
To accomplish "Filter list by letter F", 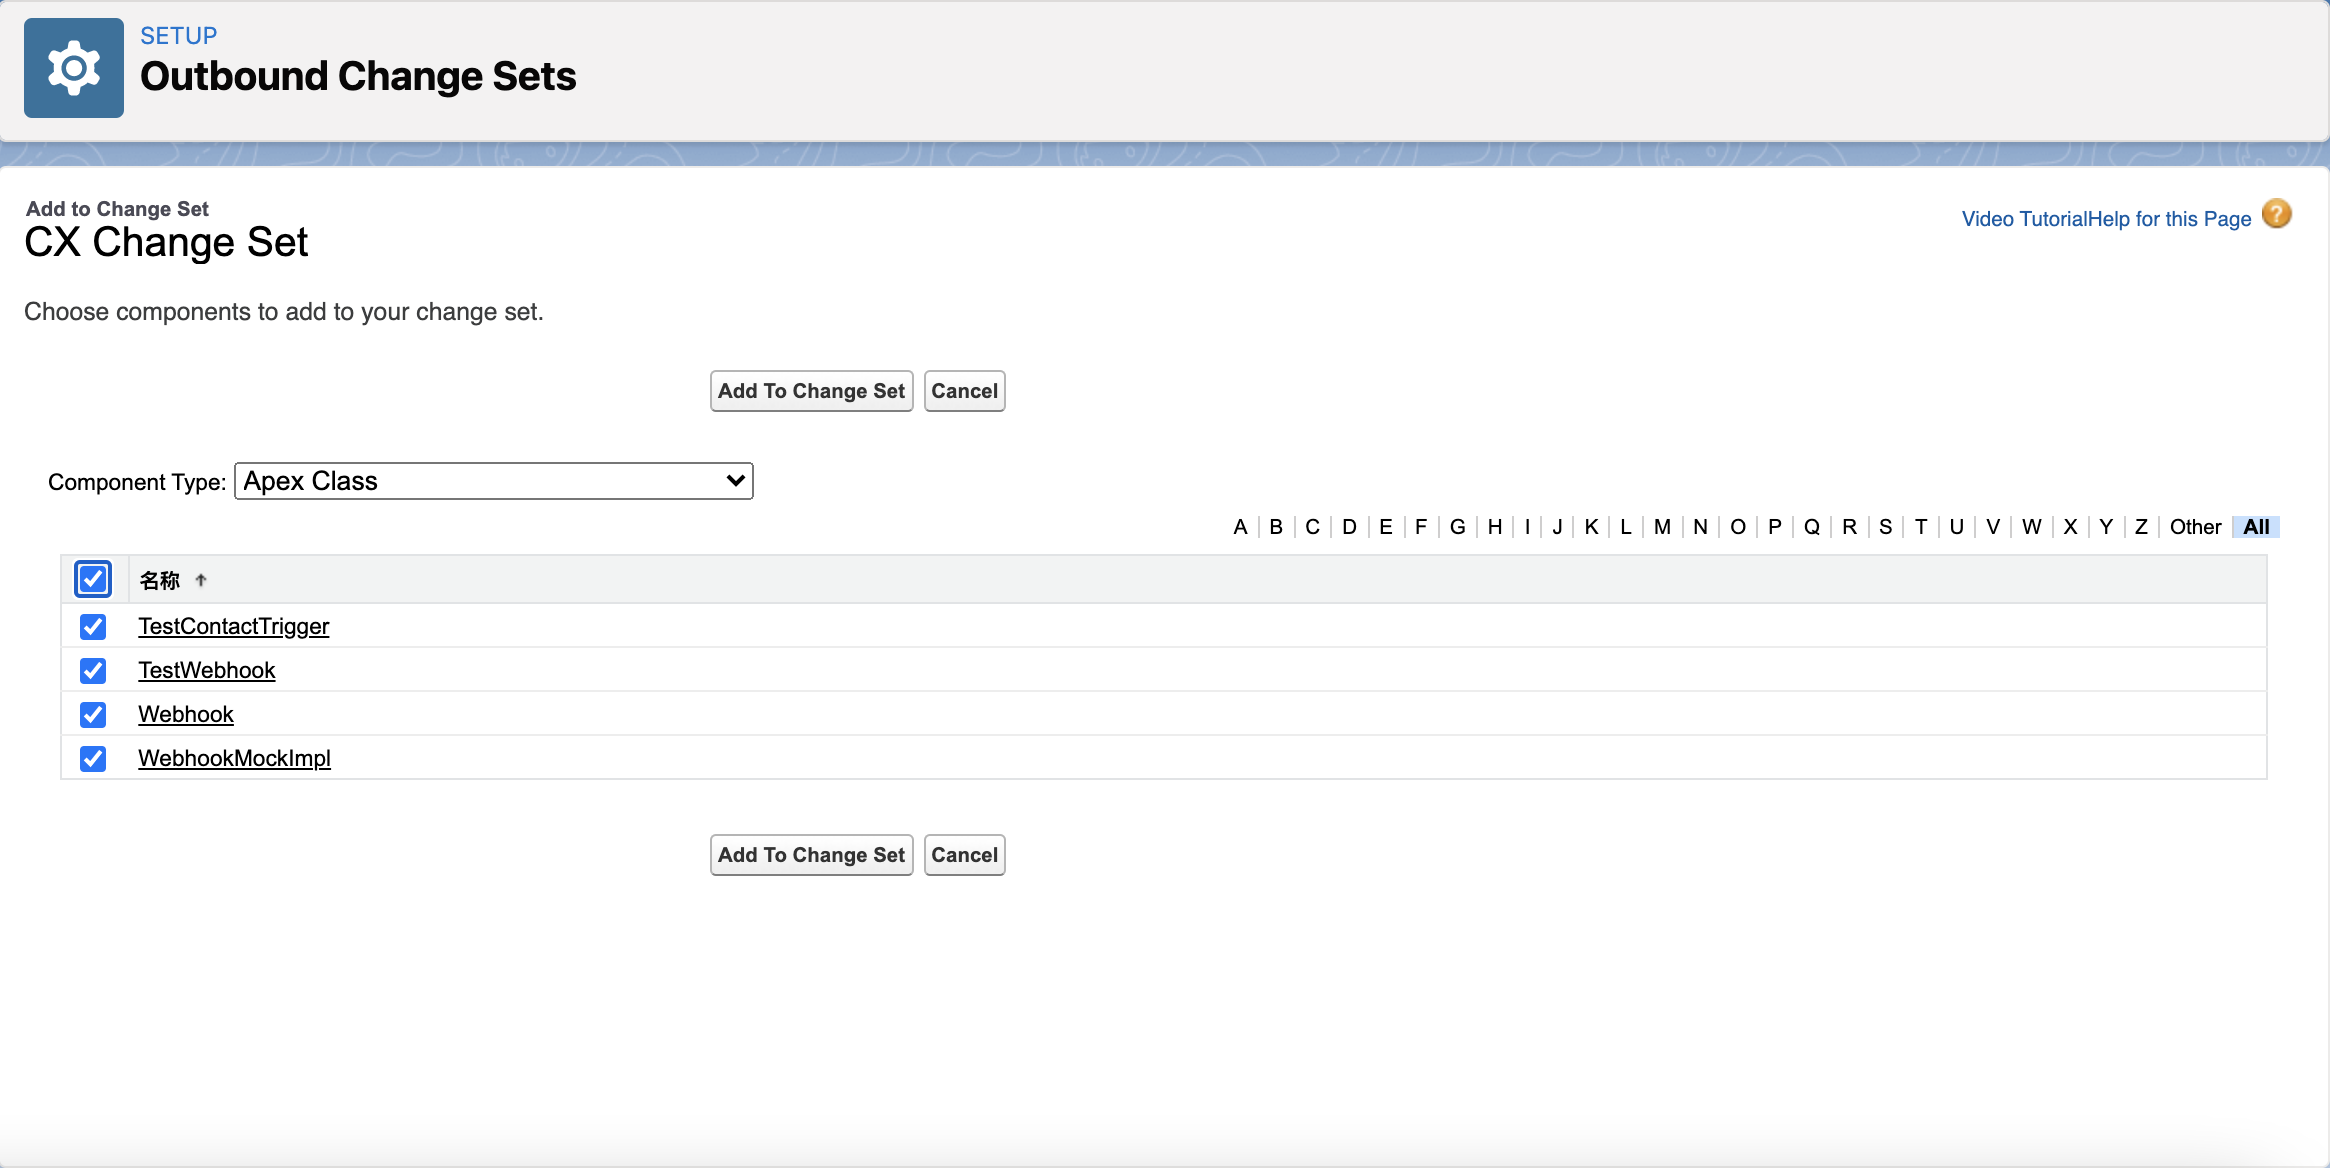I will point(1420,527).
